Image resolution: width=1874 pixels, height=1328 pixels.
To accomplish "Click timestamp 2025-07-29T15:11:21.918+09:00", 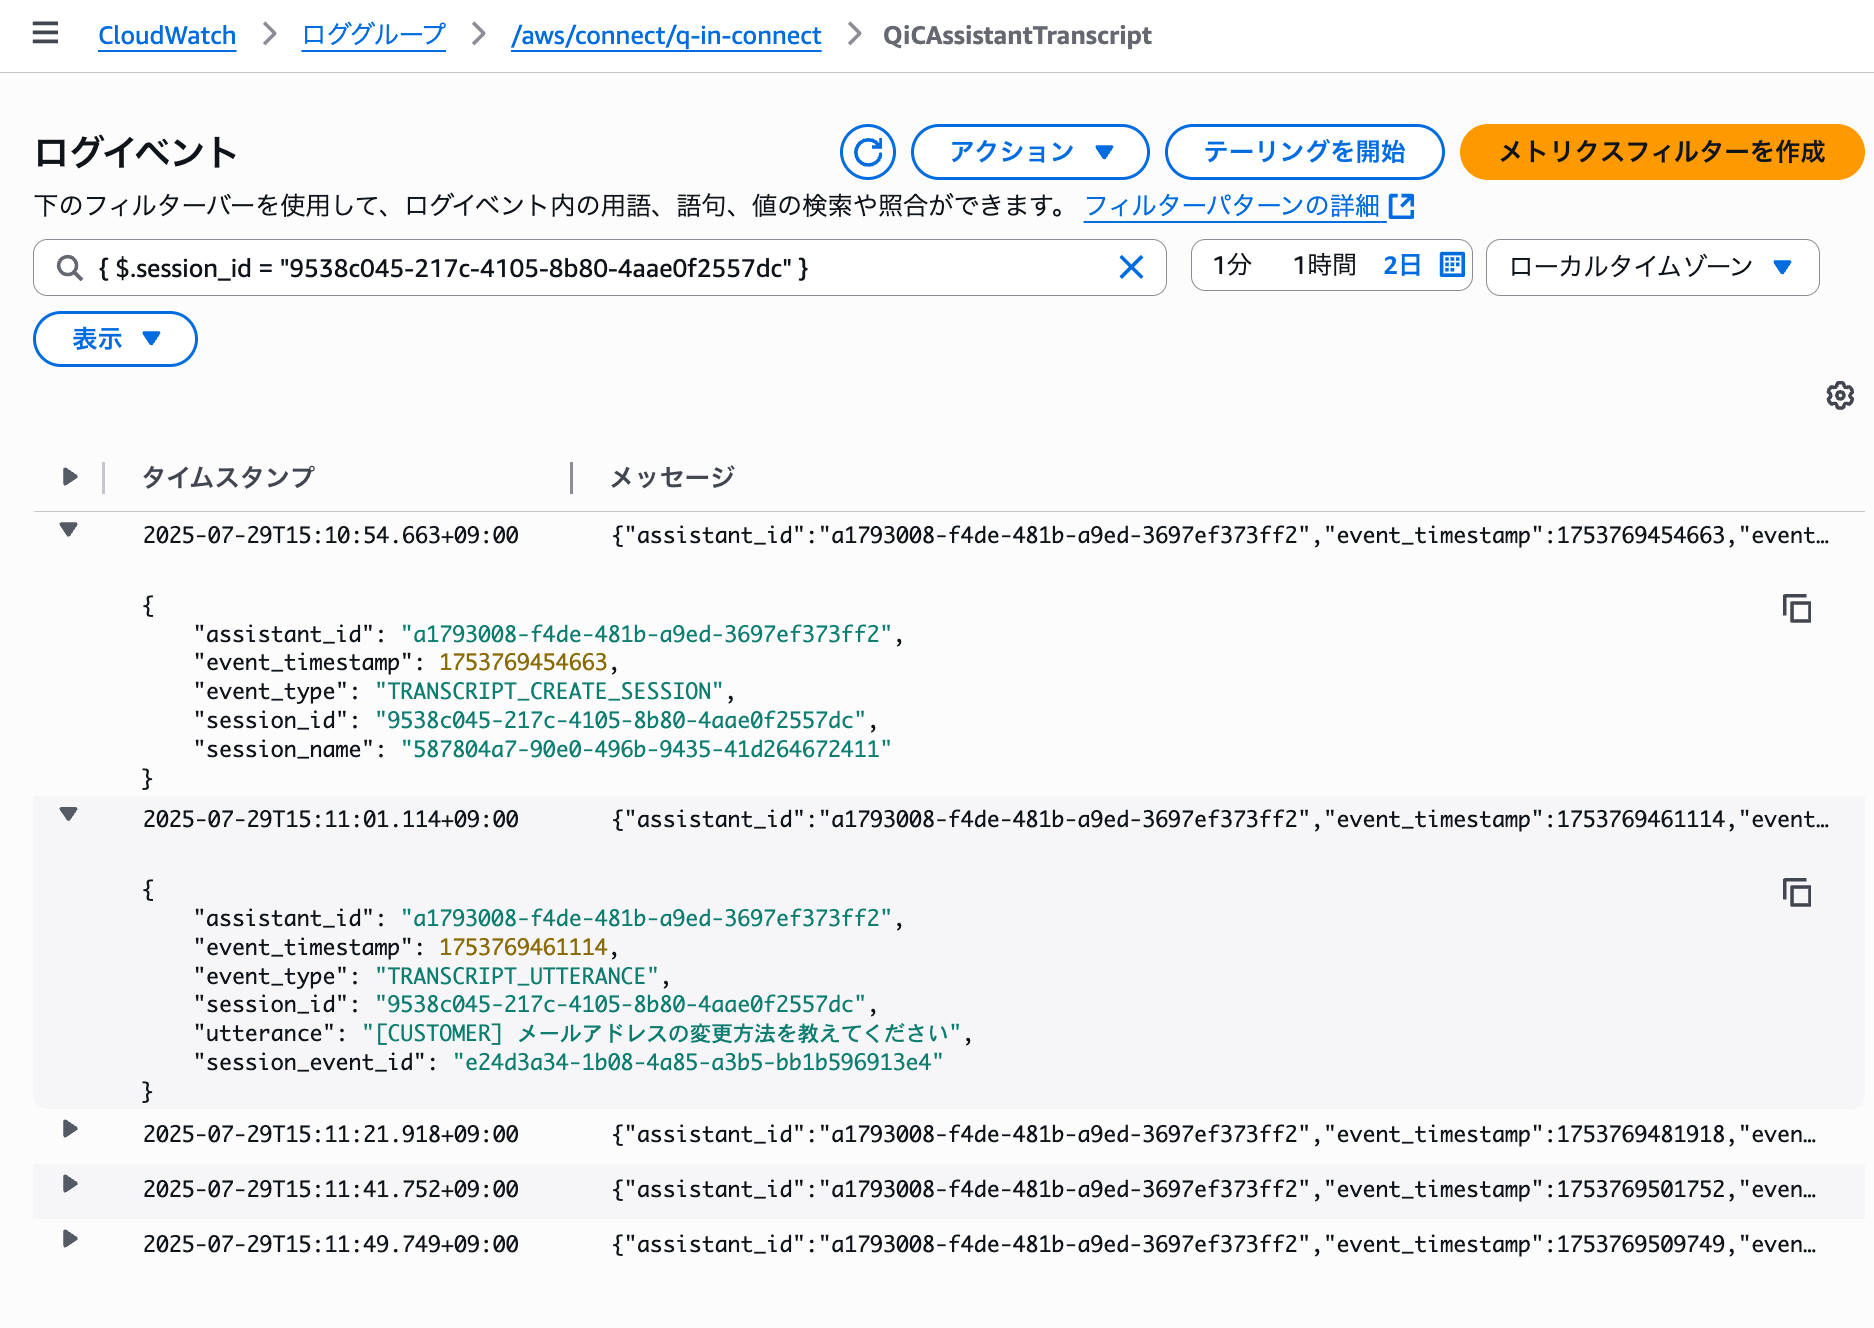I will 330,1134.
